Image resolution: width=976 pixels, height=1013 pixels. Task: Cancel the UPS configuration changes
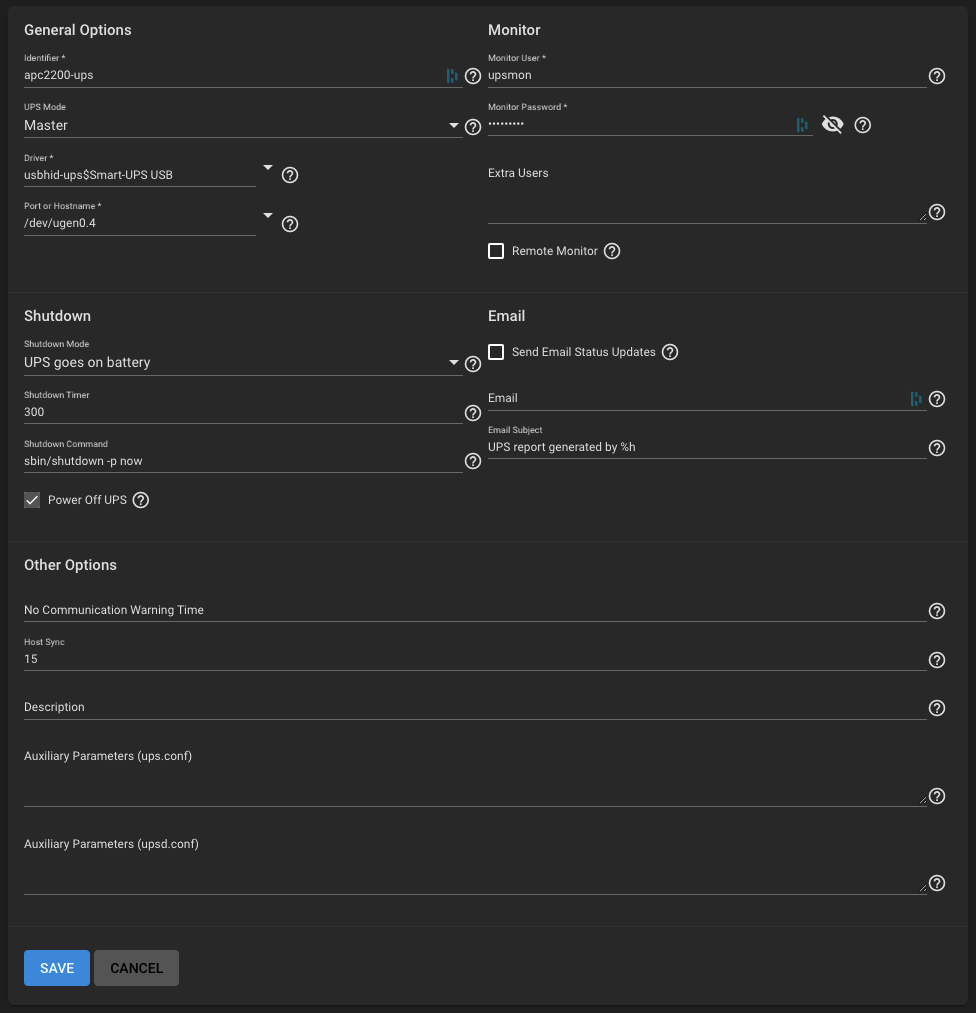coord(136,968)
